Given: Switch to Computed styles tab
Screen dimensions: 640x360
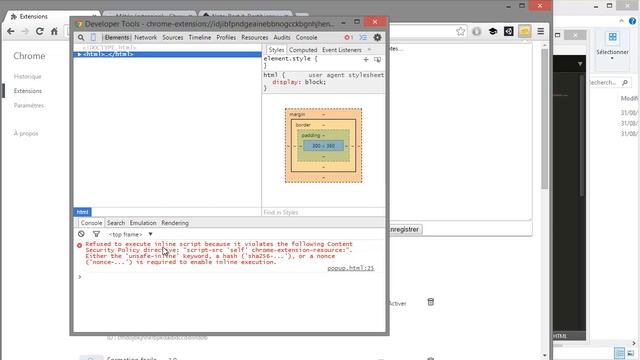Looking at the screenshot, I should pyautogui.click(x=303, y=50).
